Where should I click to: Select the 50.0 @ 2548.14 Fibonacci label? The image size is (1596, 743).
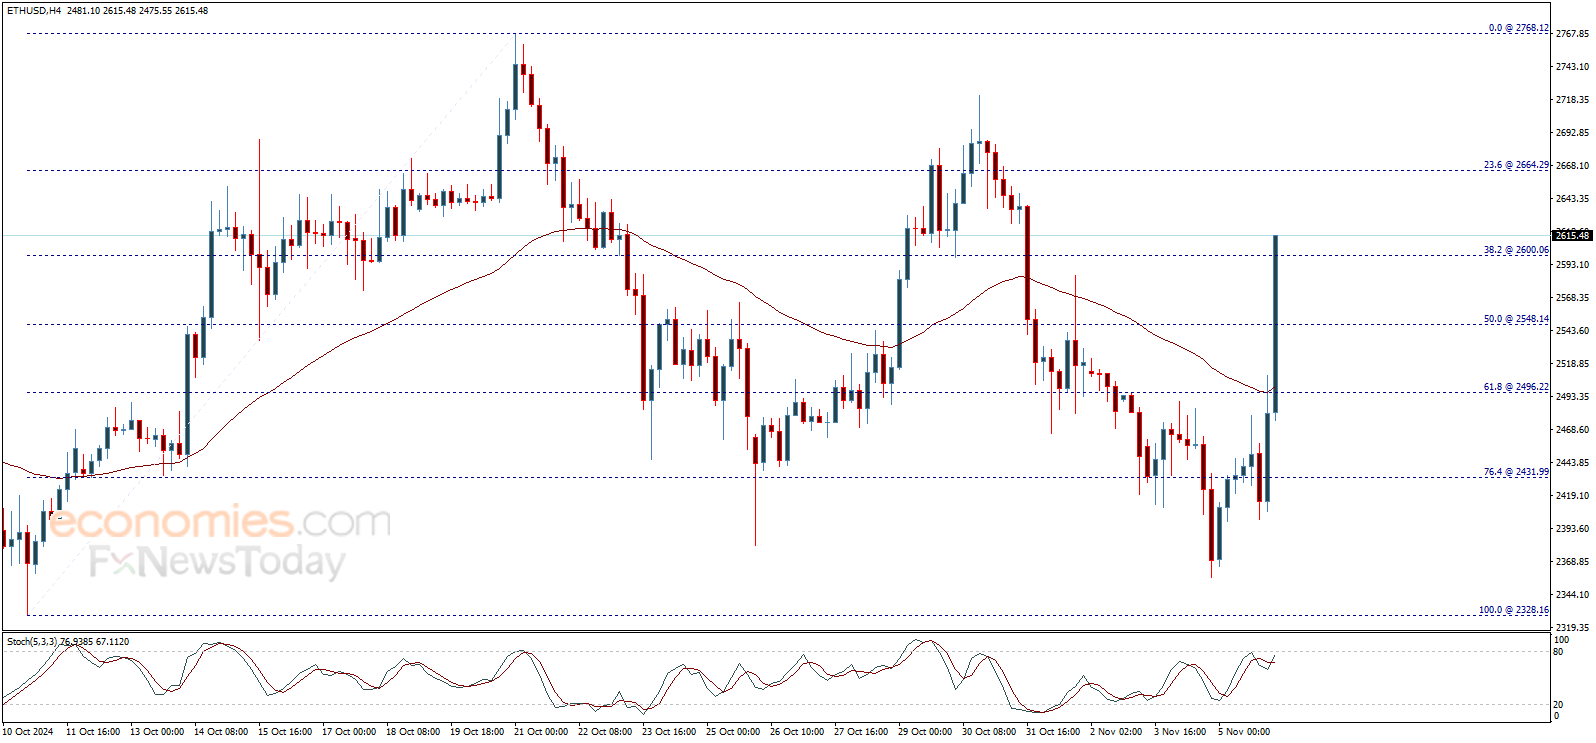tap(1516, 319)
